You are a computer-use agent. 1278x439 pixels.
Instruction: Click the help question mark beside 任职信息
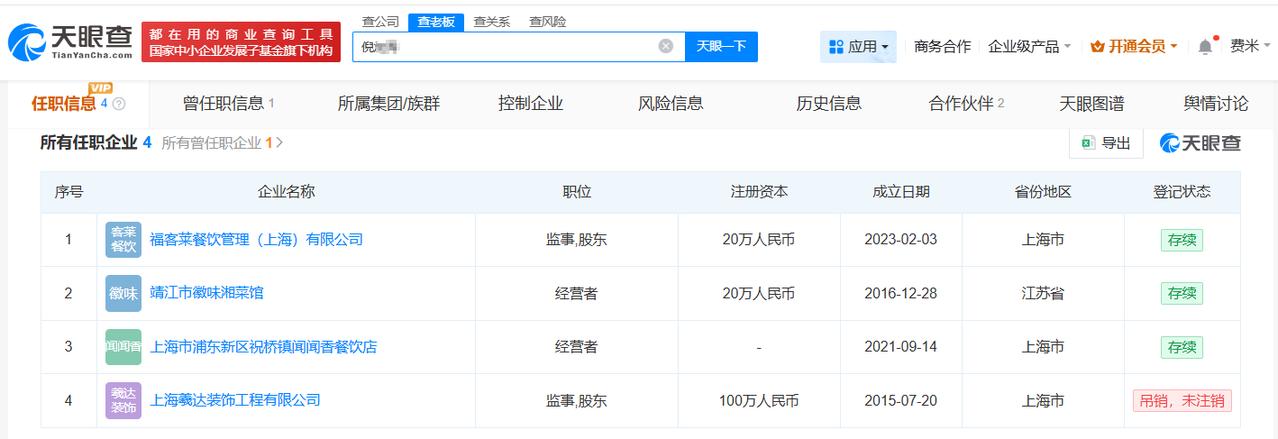tap(119, 104)
